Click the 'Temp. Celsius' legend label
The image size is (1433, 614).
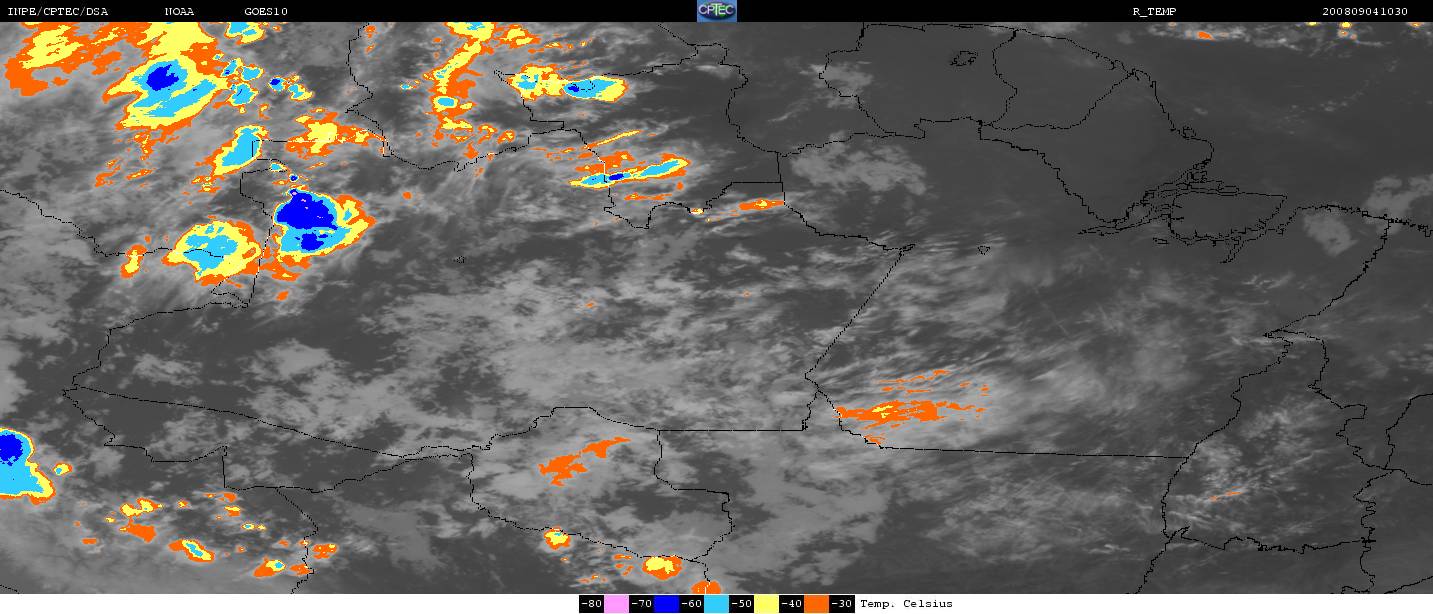click(x=906, y=604)
